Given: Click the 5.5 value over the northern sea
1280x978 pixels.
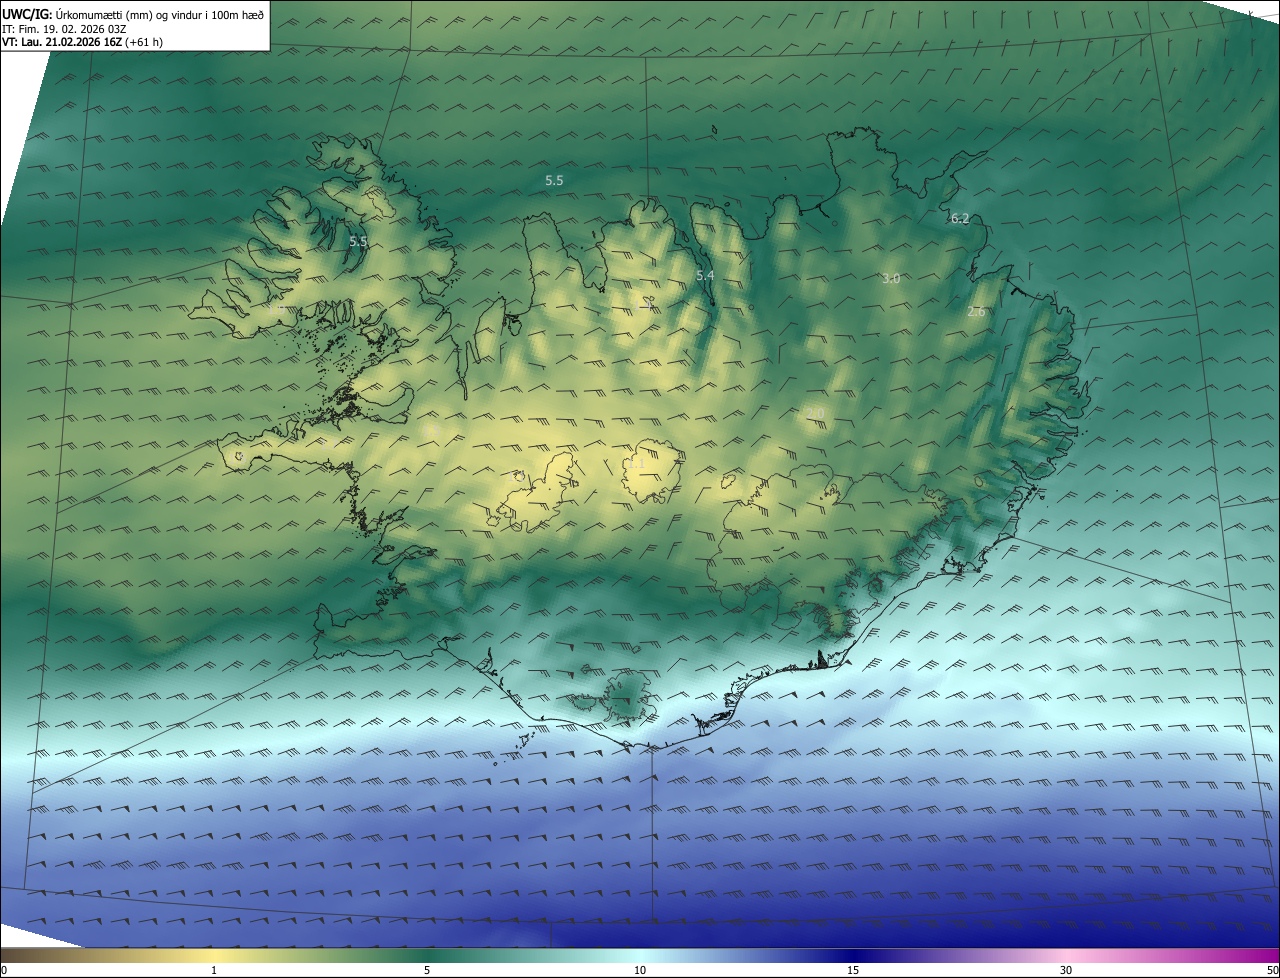Looking at the screenshot, I should click(x=554, y=181).
